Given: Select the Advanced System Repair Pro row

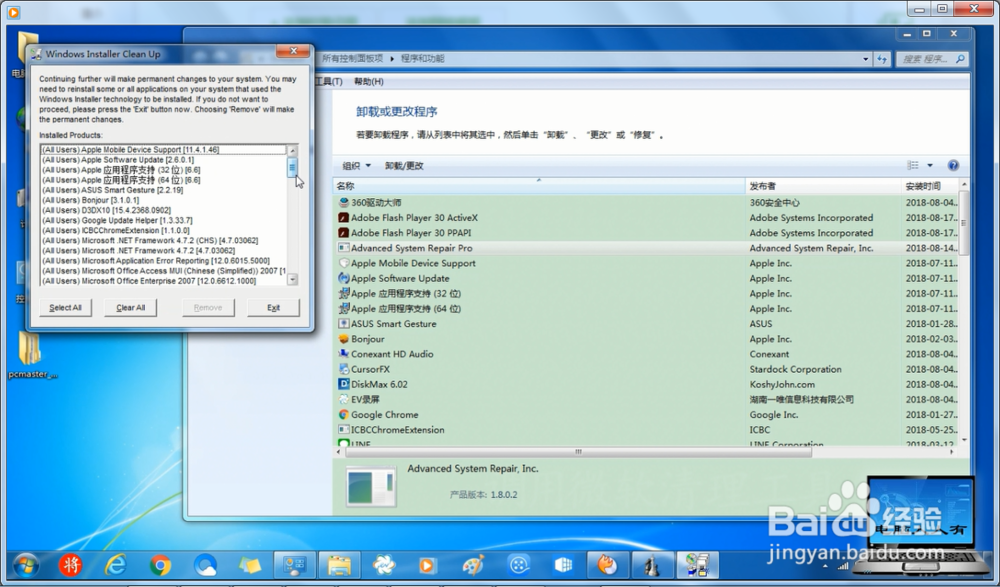Looking at the screenshot, I should (646, 248).
